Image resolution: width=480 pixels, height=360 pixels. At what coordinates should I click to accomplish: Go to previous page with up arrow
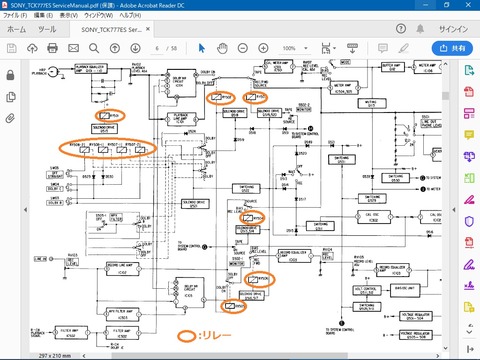click(115, 48)
